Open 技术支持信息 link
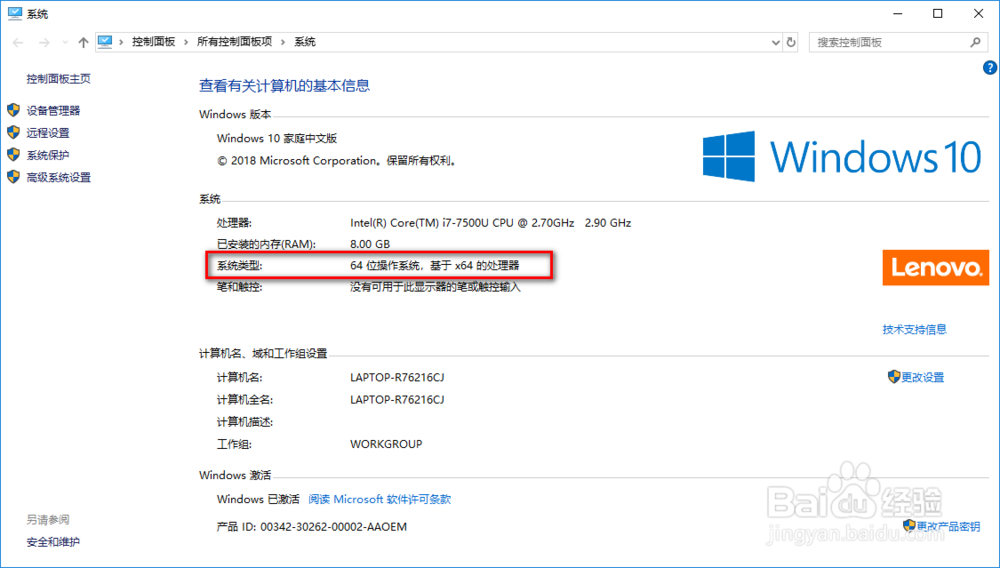Image resolution: width=1000 pixels, height=568 pixels. [915, 330]
